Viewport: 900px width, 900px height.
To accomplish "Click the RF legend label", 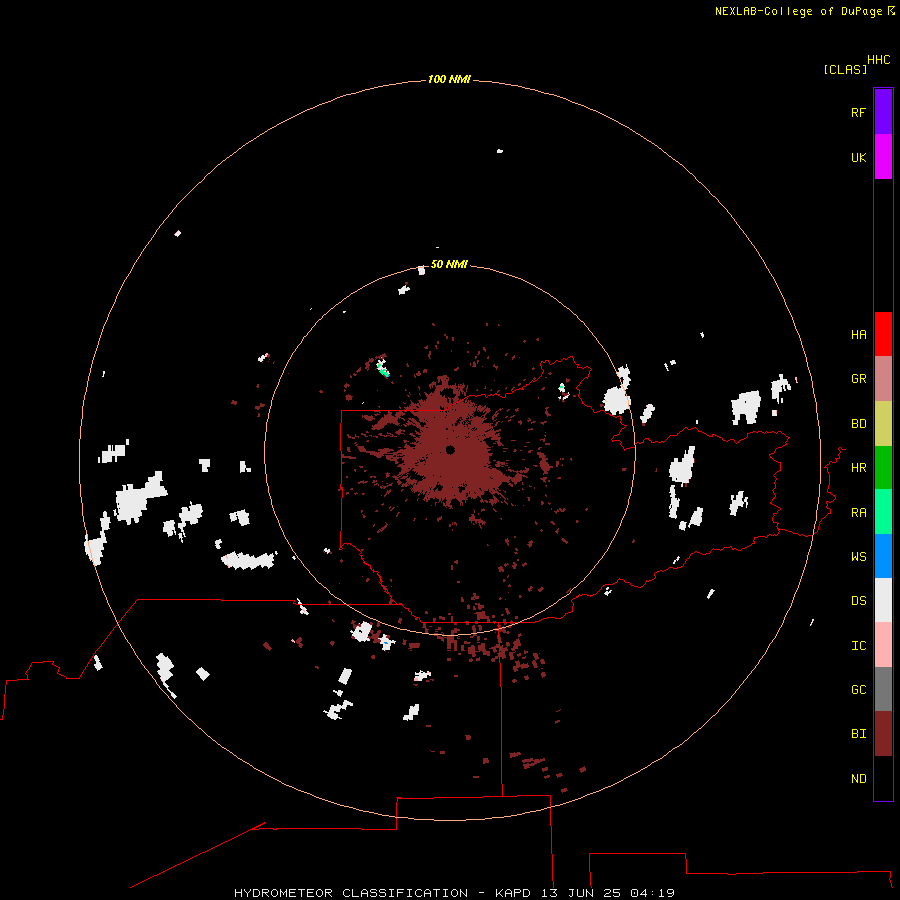I will [x=859, y=113].
